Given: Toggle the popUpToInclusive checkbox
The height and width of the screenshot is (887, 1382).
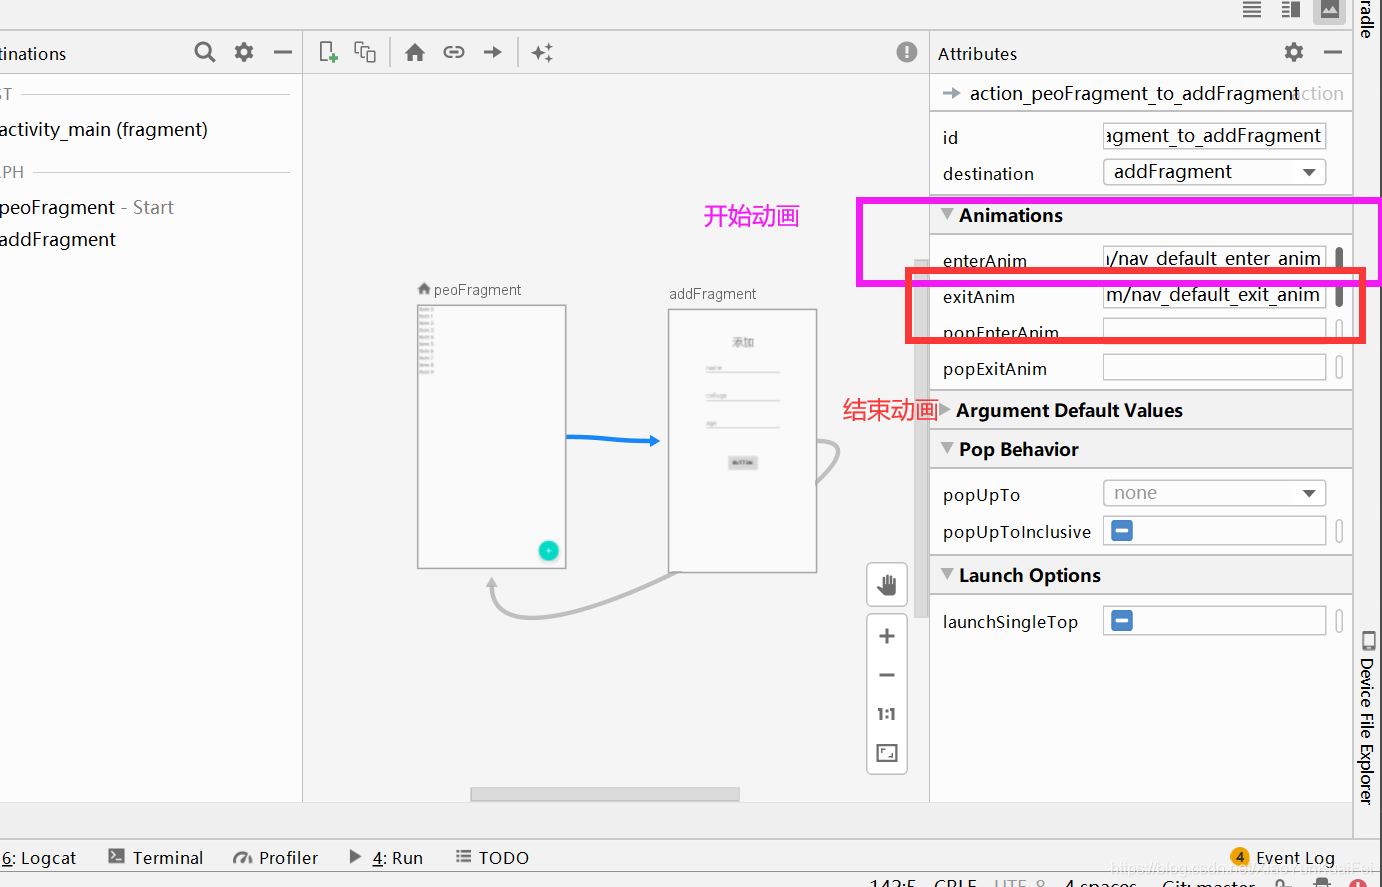Looking at the screenshot, I should pos(1122,530).
